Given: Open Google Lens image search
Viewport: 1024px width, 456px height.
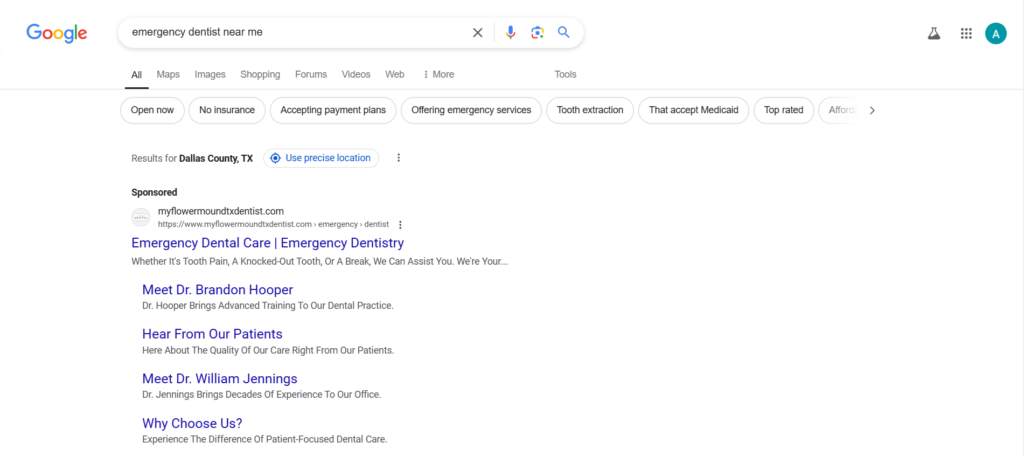Looking at the screenshot, I should pos(537,33).
